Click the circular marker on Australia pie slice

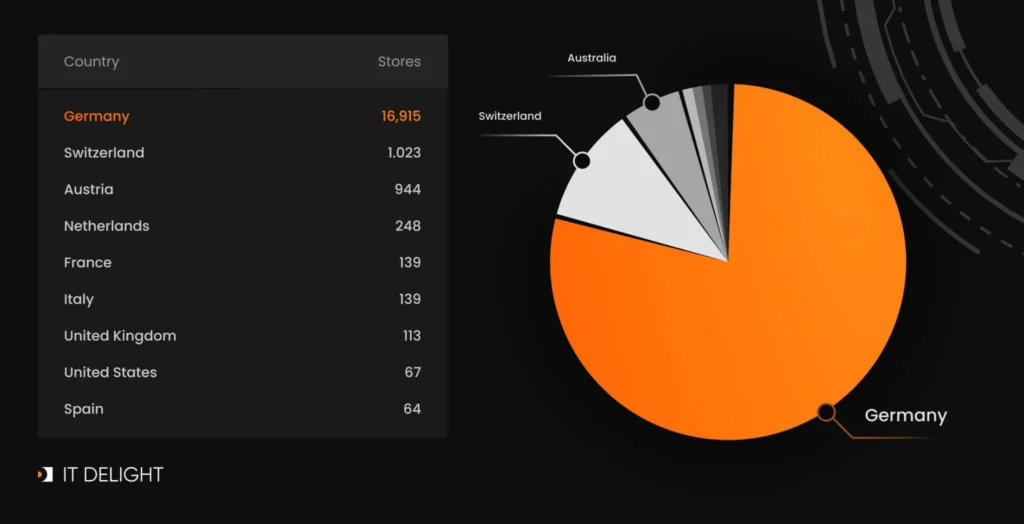pos(652,102)
